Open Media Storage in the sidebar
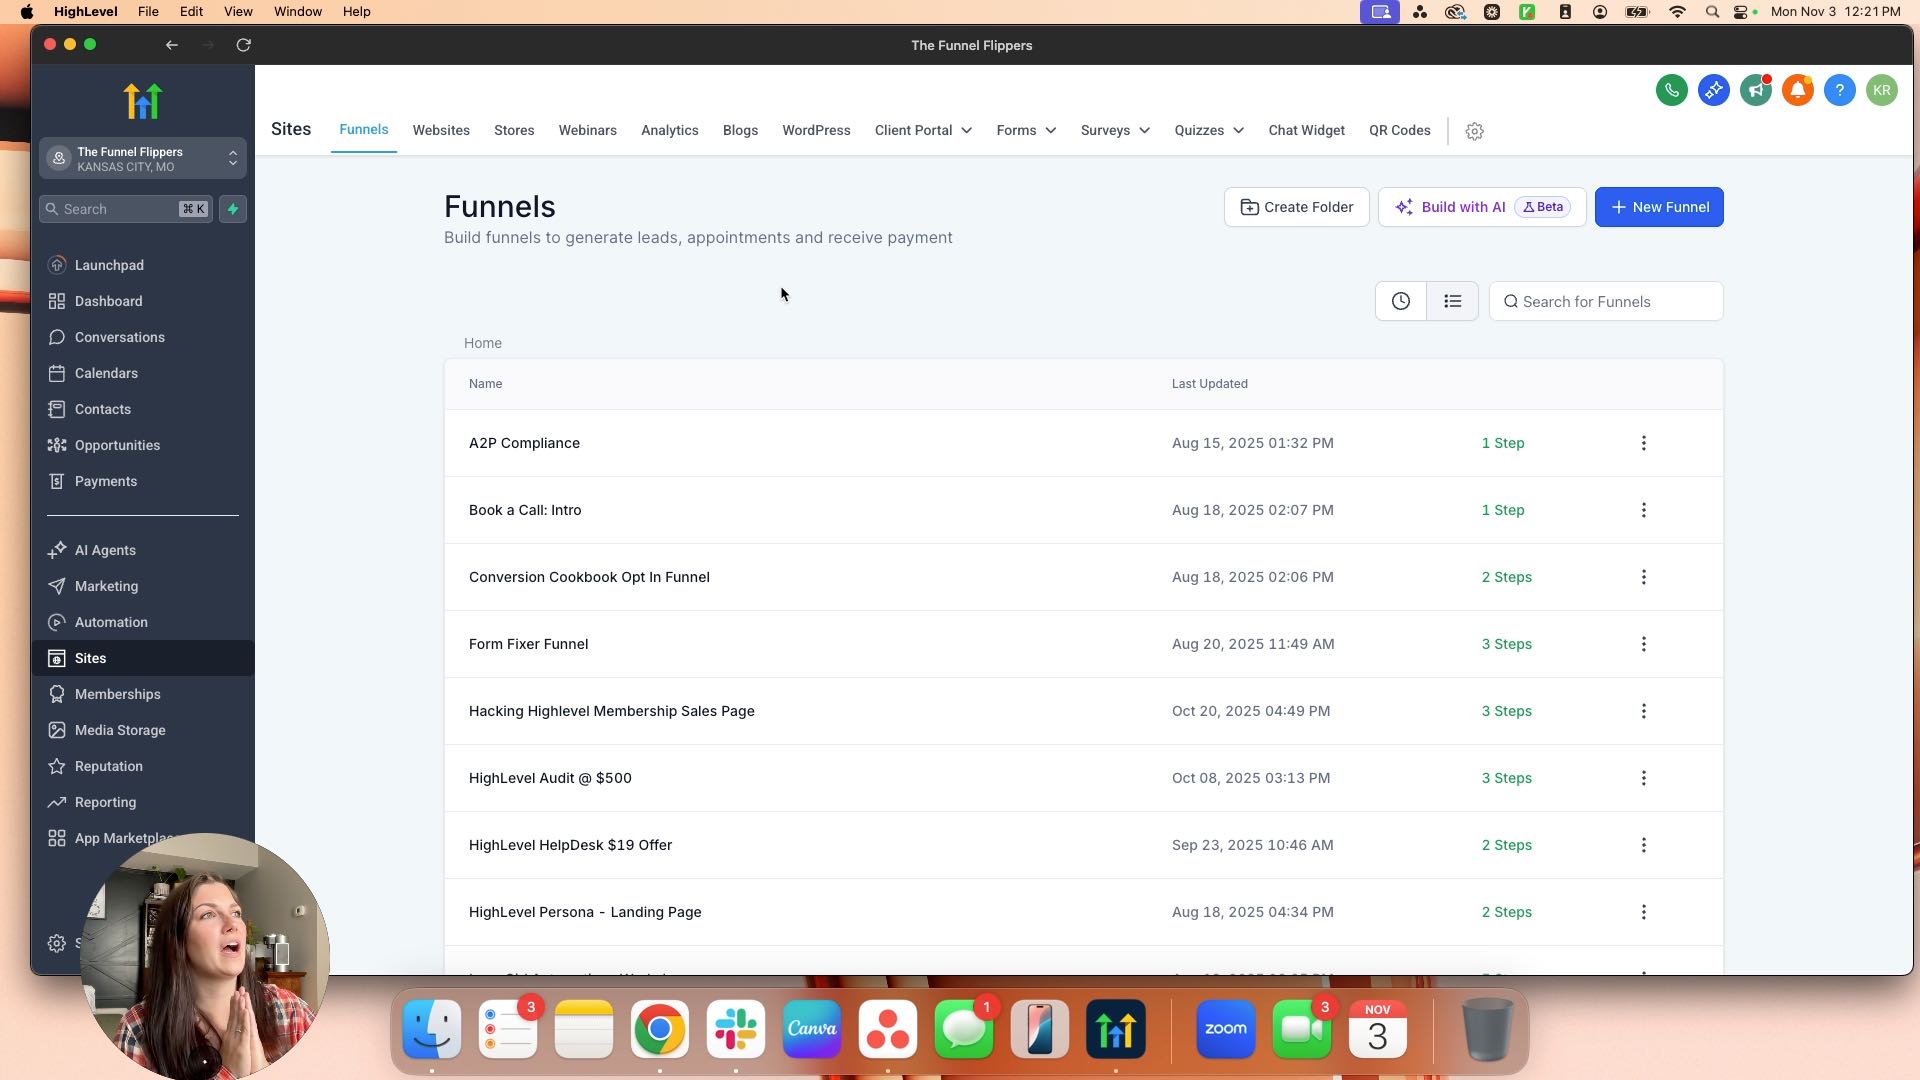The image size is (1920, 1080). coord(120,730)
